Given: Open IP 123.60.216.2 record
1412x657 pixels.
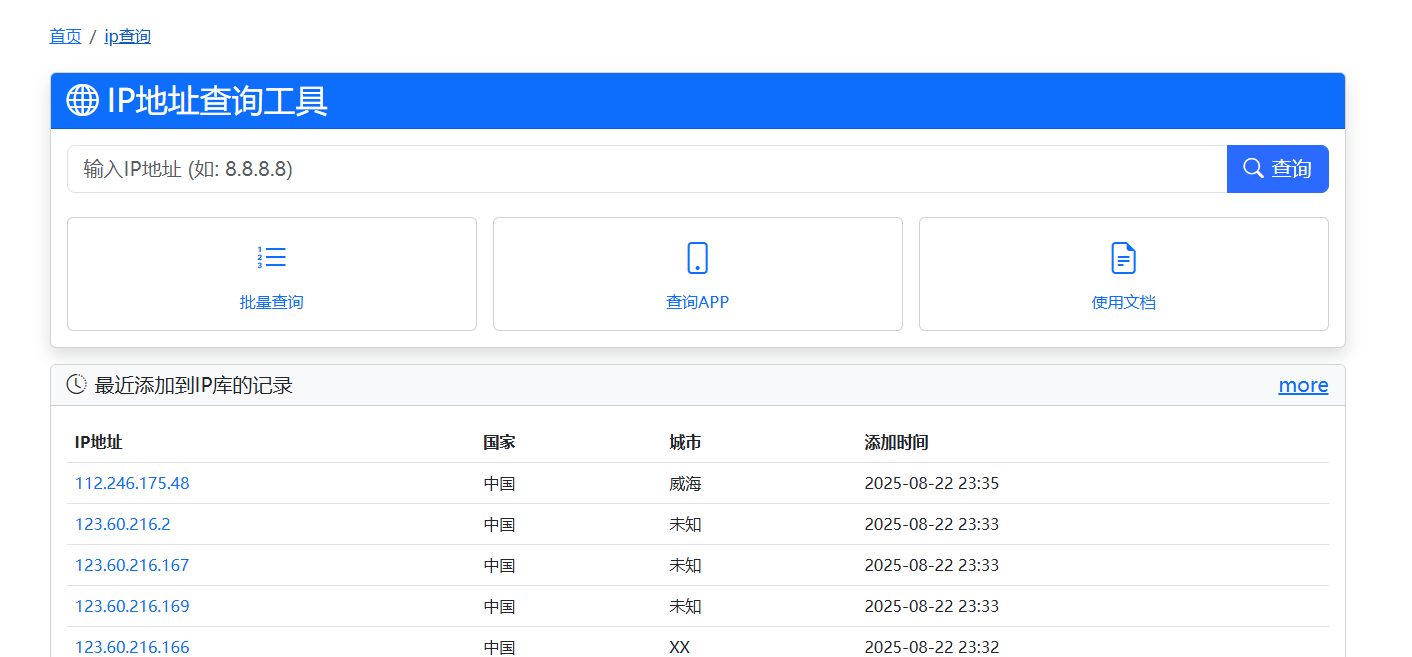Looking at the screenshot, I should pos(123,524).
